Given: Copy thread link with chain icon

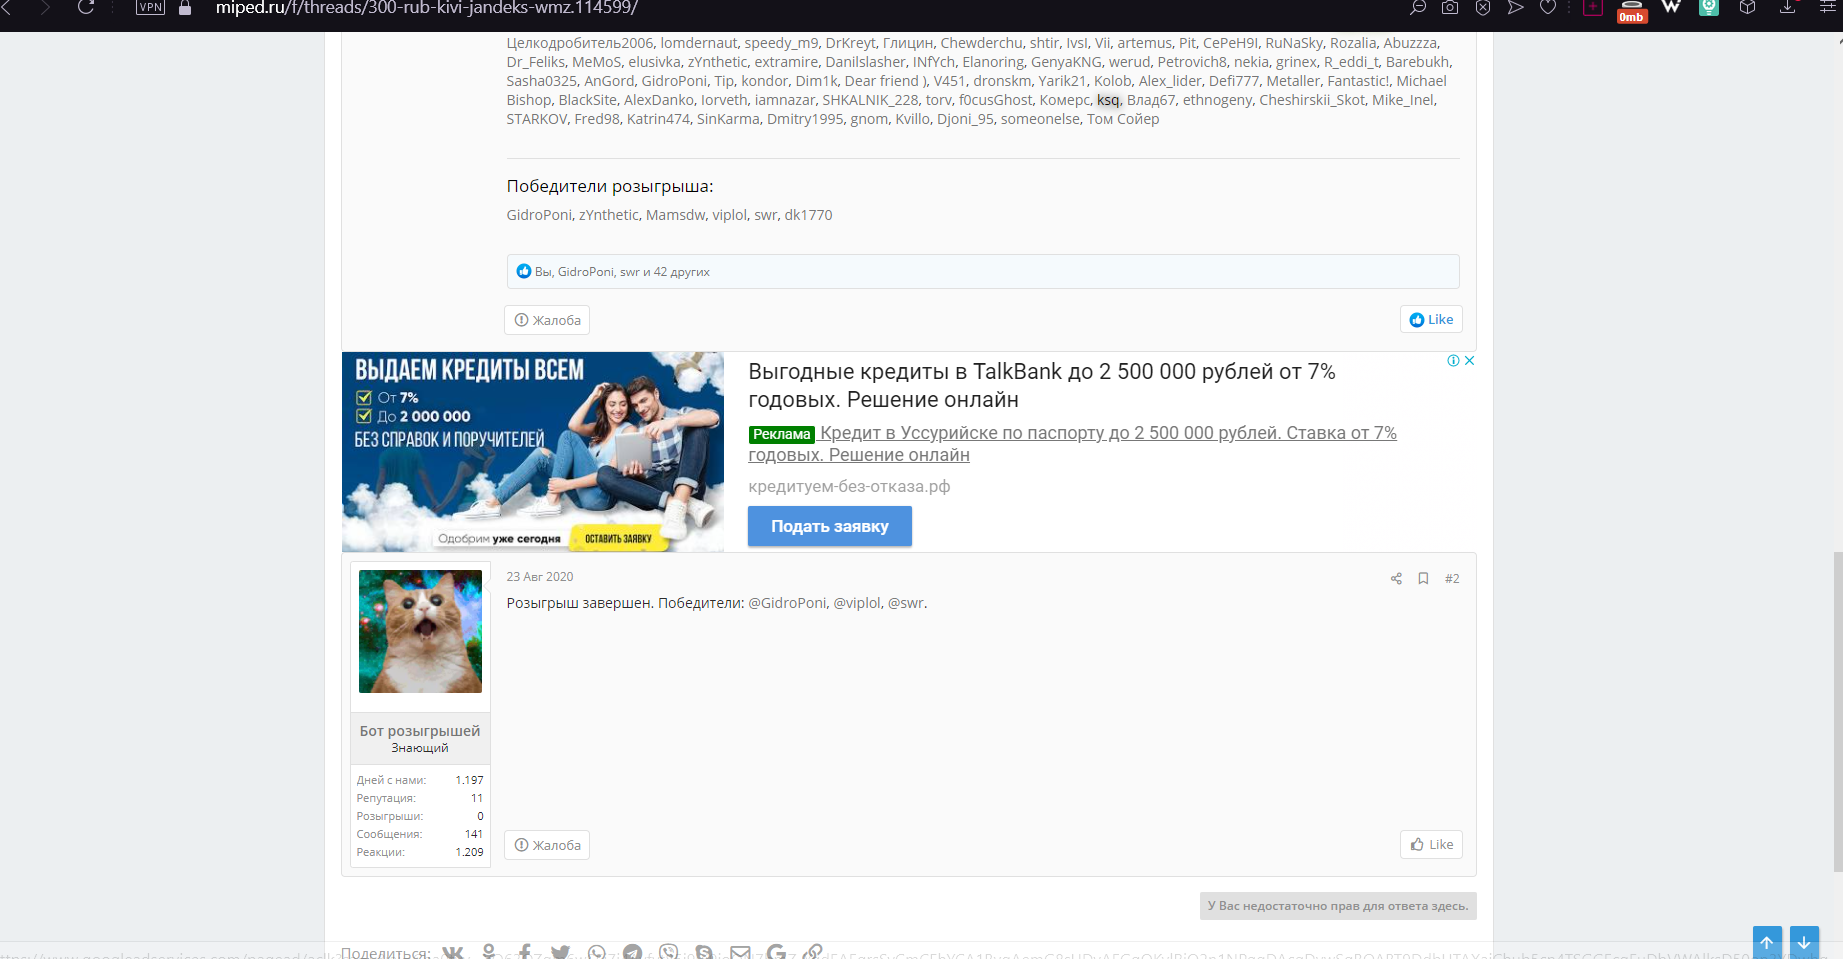Looking at the screenshot, I should pos(813,952).
